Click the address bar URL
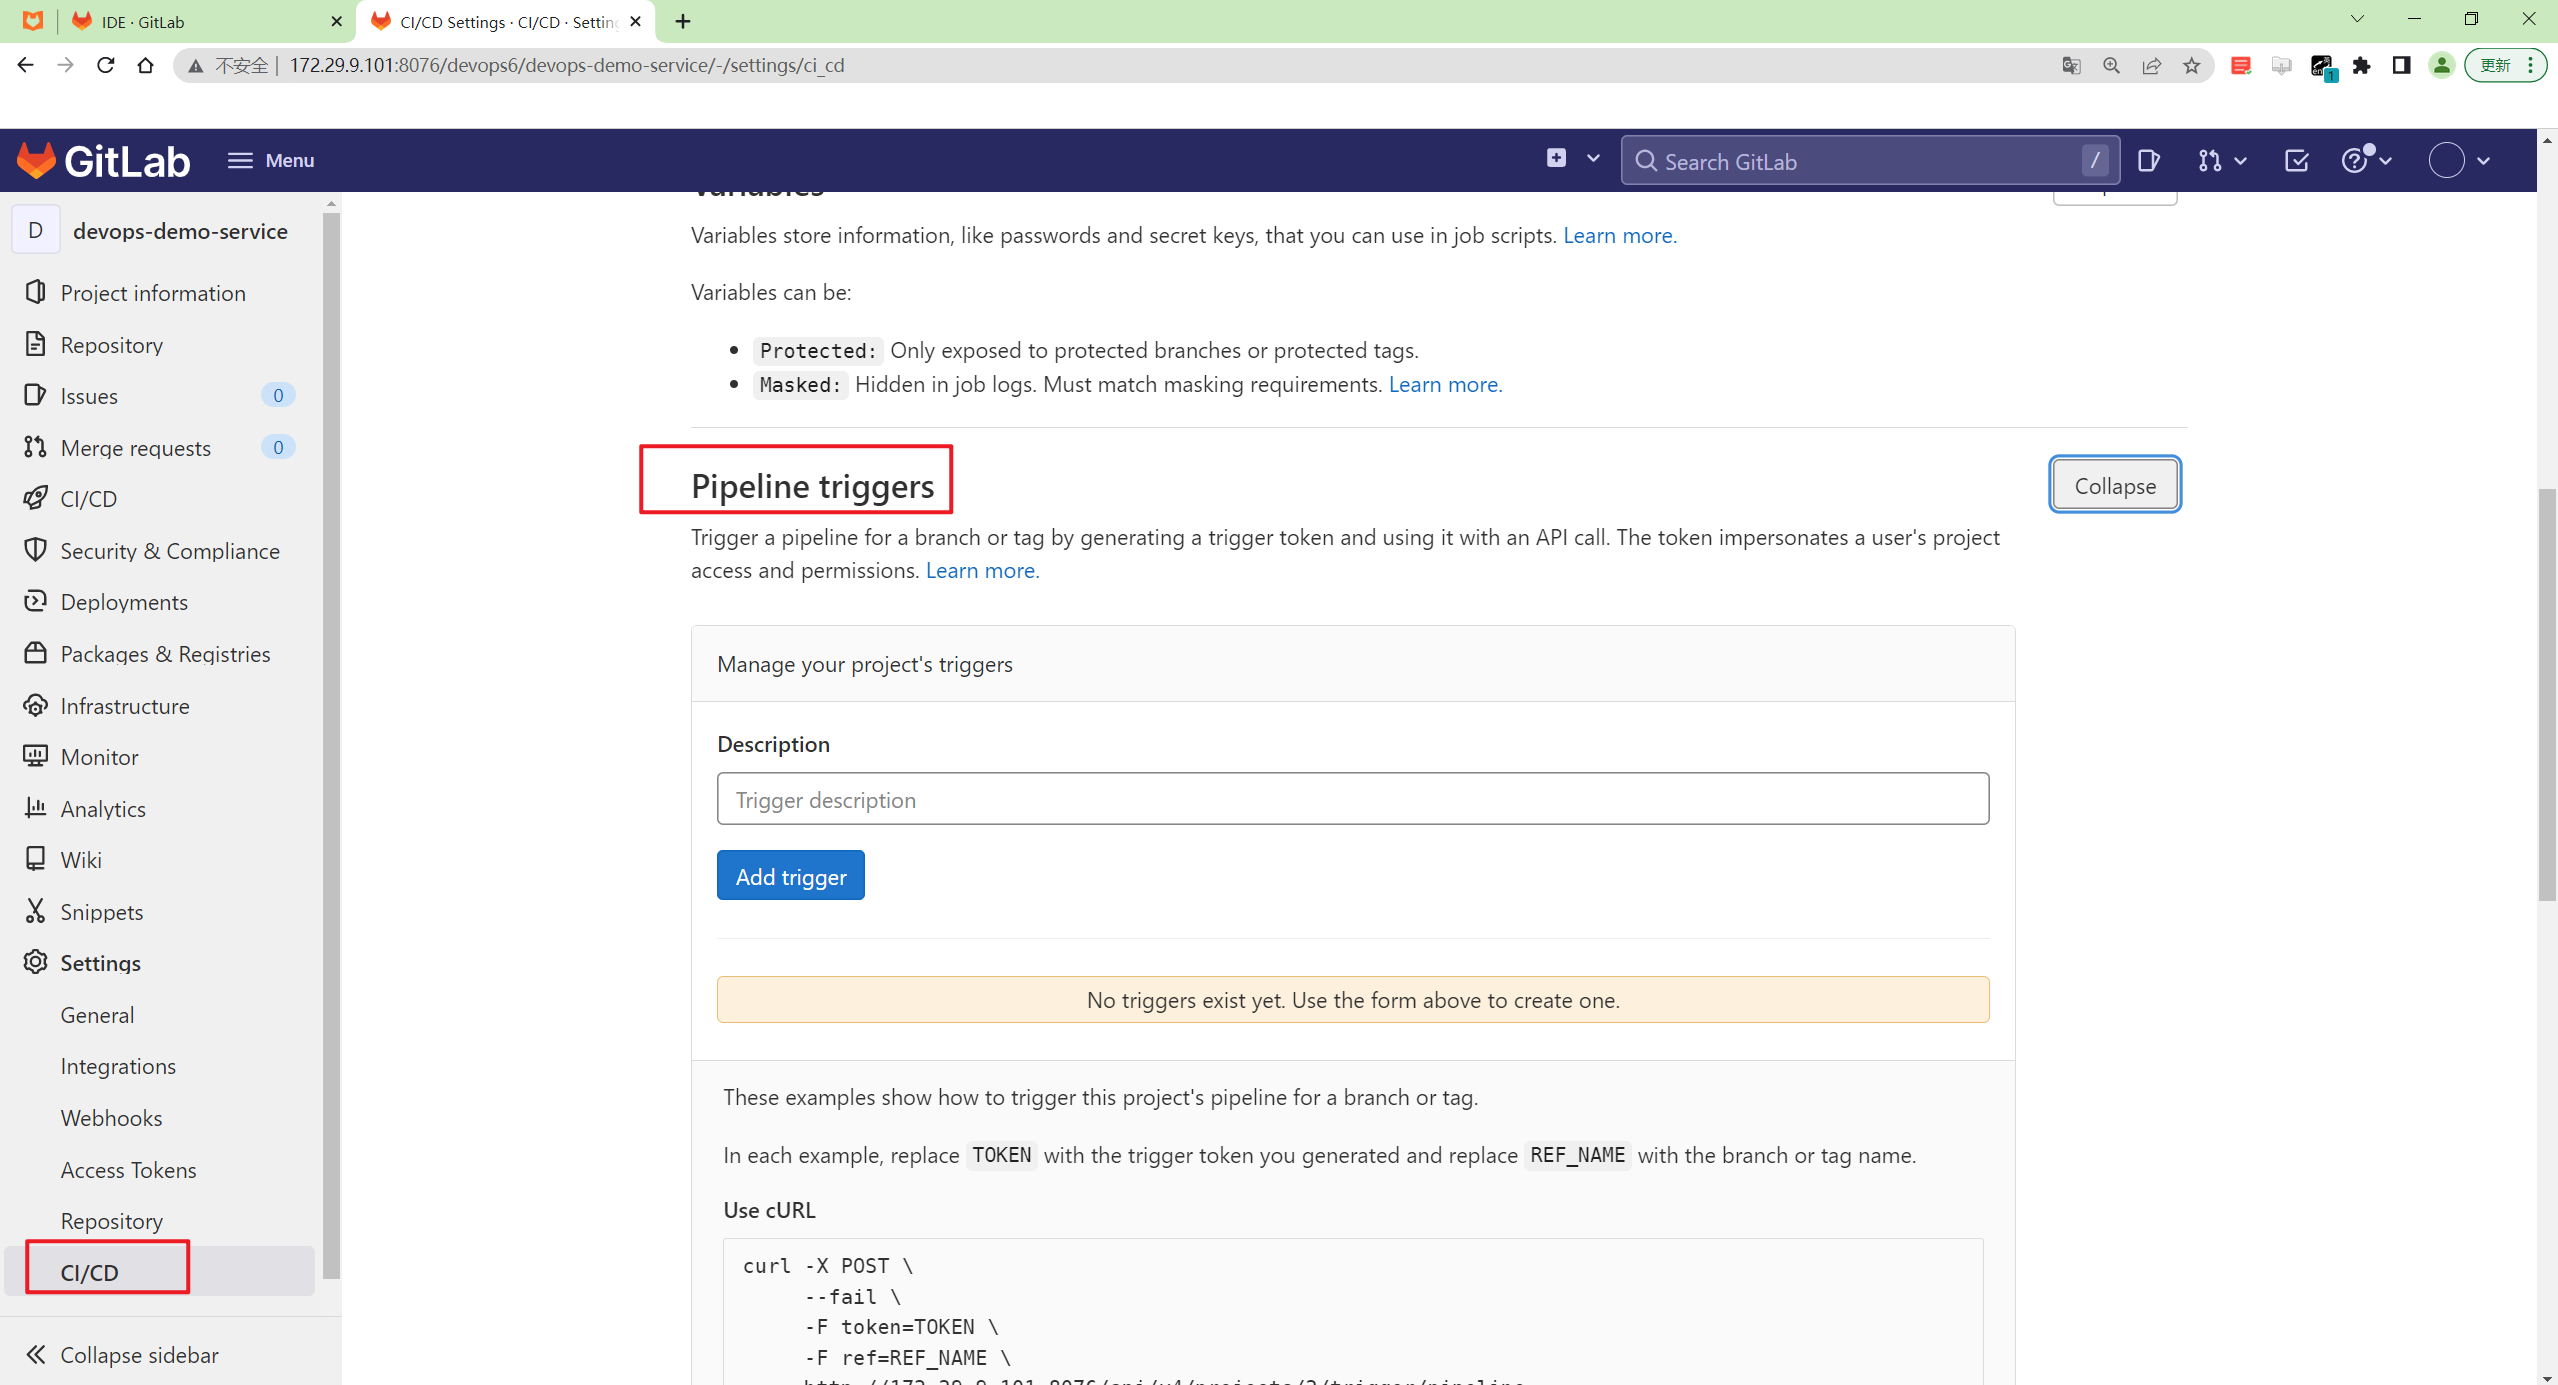2558x1385 pixels. (x=567, y=65)
